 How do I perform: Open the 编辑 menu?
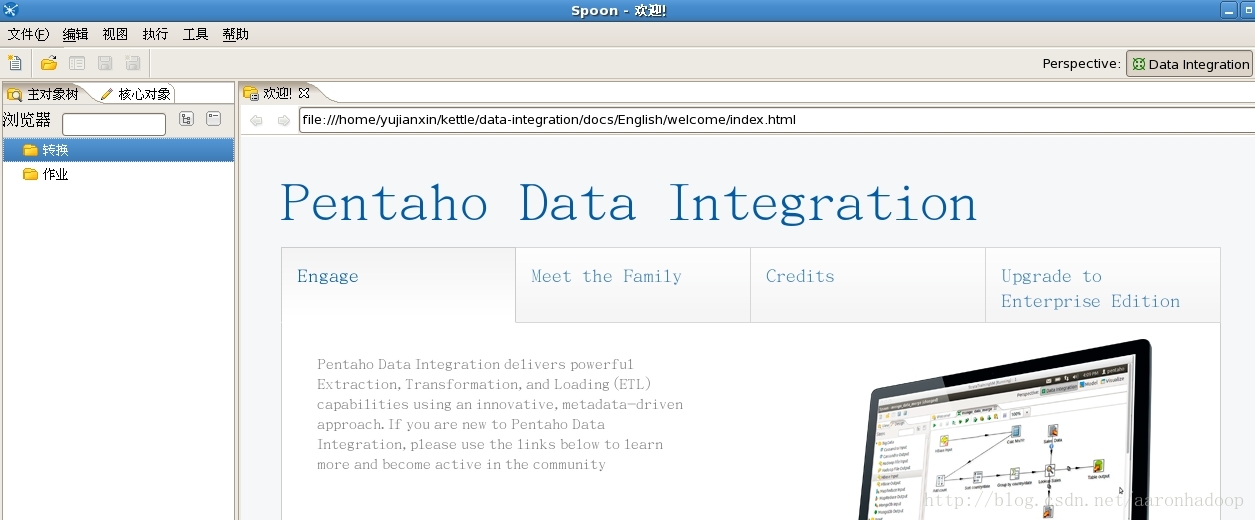pyautogui.click(x=75, y=34)
